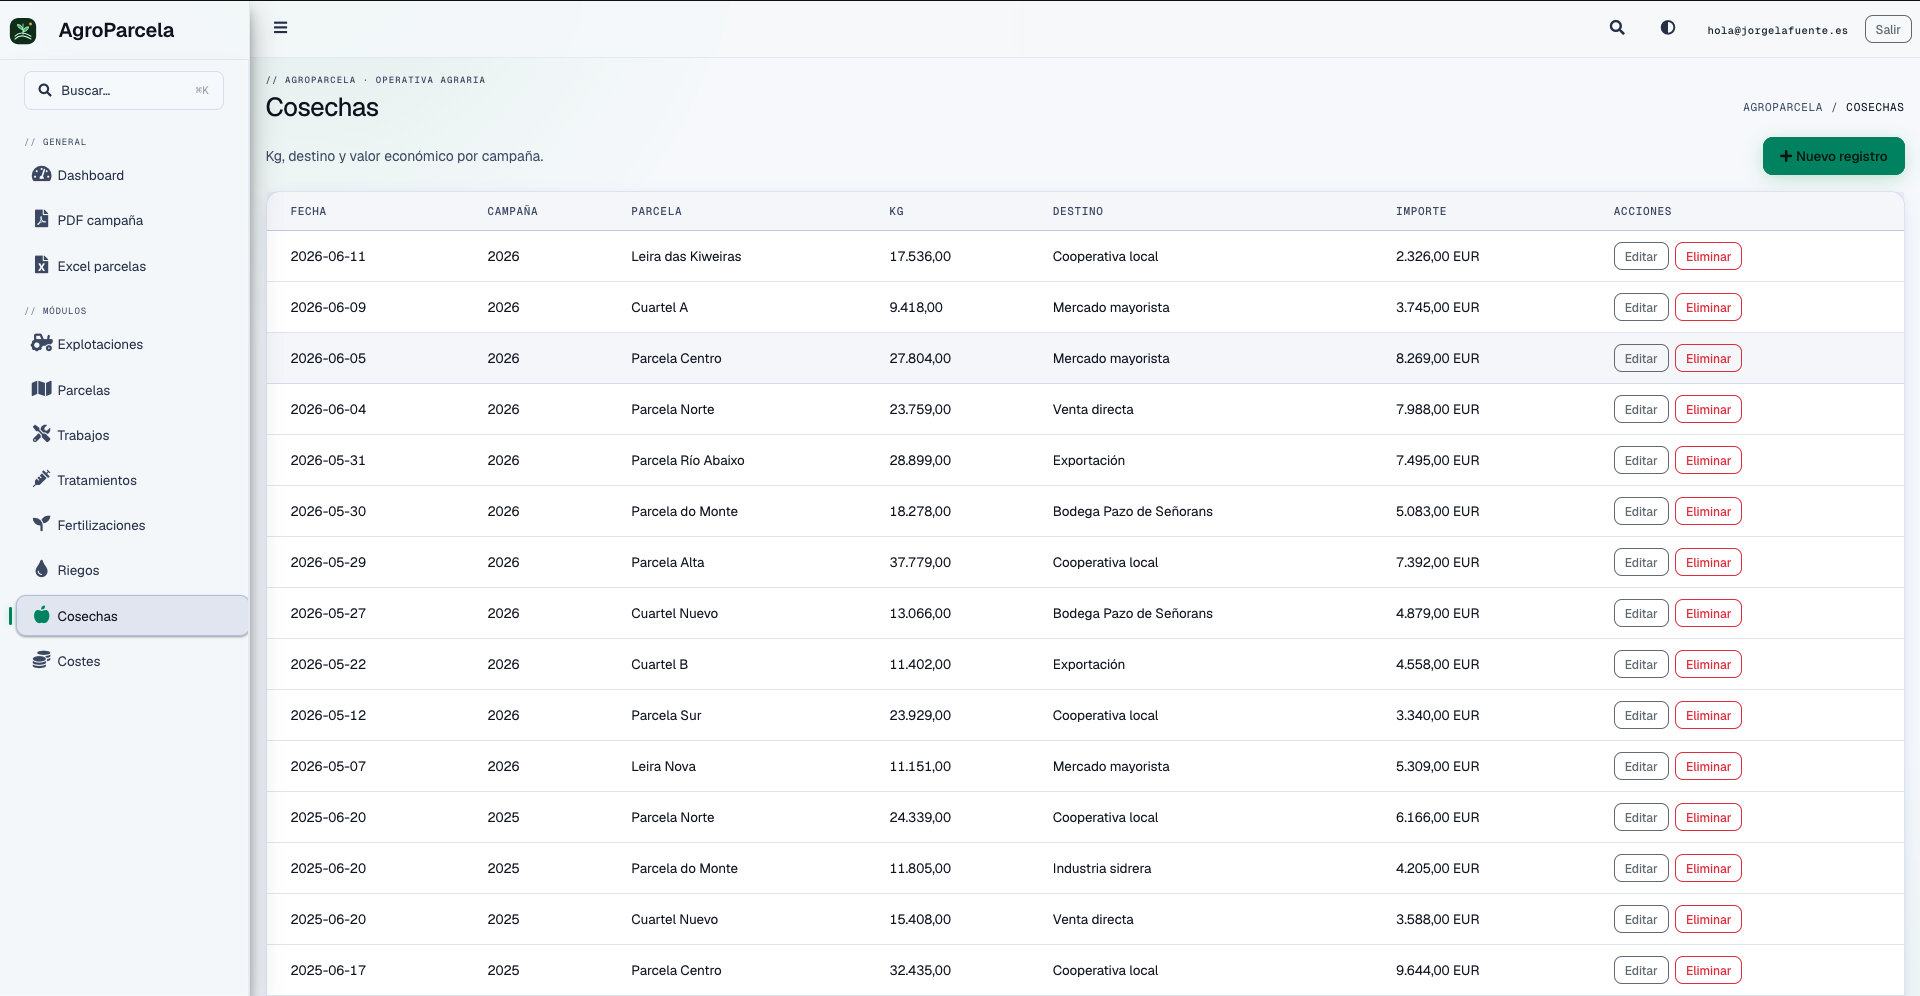1920x996 pixels.
Task: Click AGROPARCELA breadcrumb link at right
Action: pos(1782,107)
